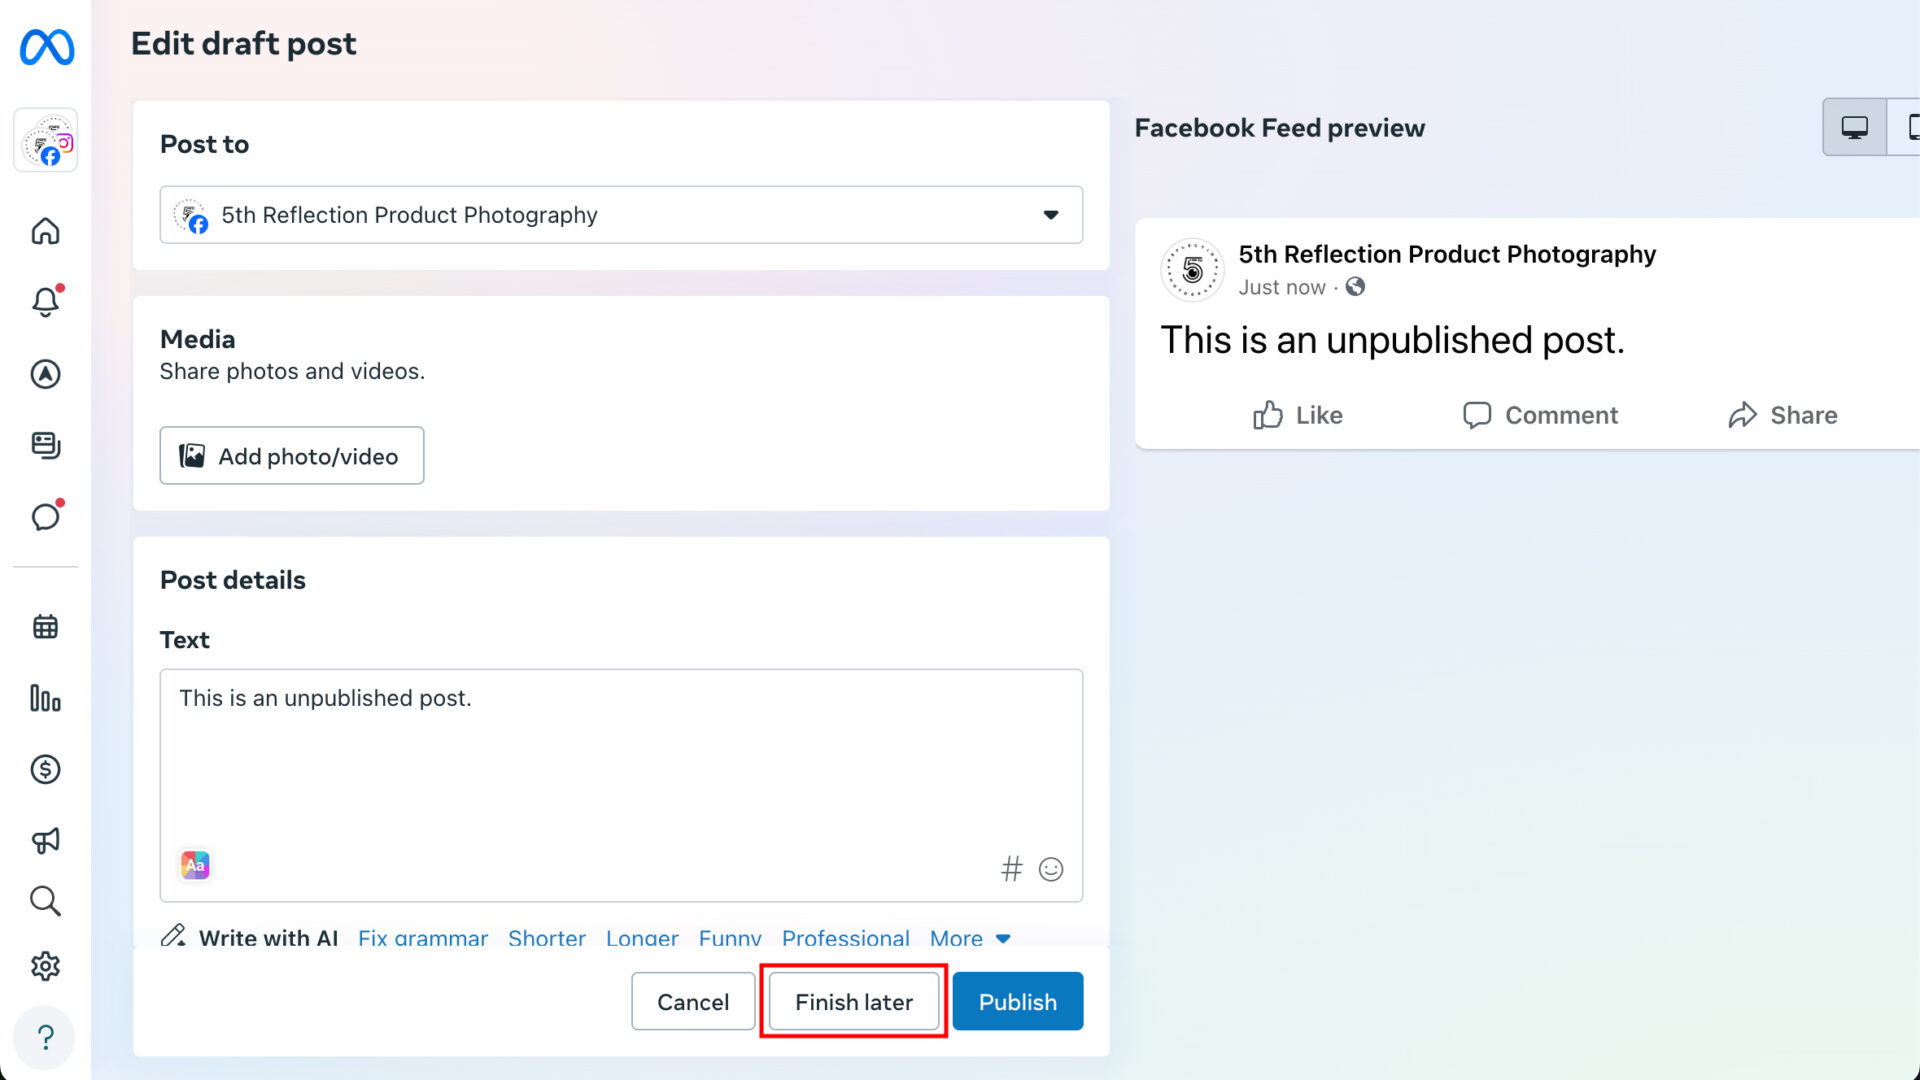Open Settings from the sidebar
This screenshot has width=1920, height=1080.
[45, 966]
